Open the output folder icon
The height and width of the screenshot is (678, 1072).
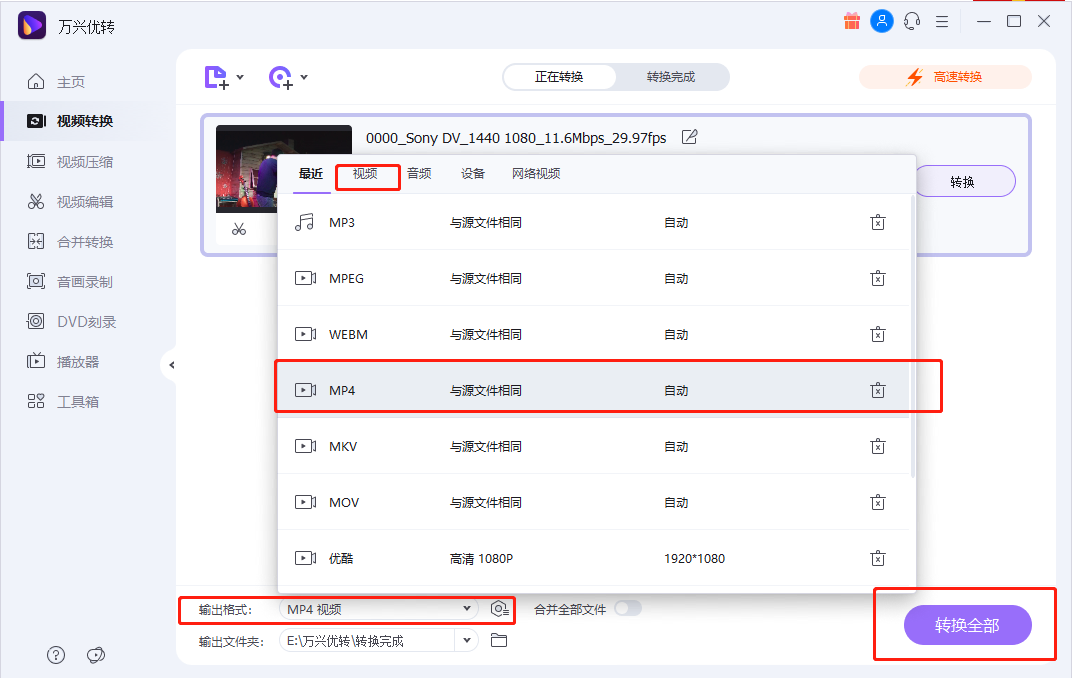(499, 641)
